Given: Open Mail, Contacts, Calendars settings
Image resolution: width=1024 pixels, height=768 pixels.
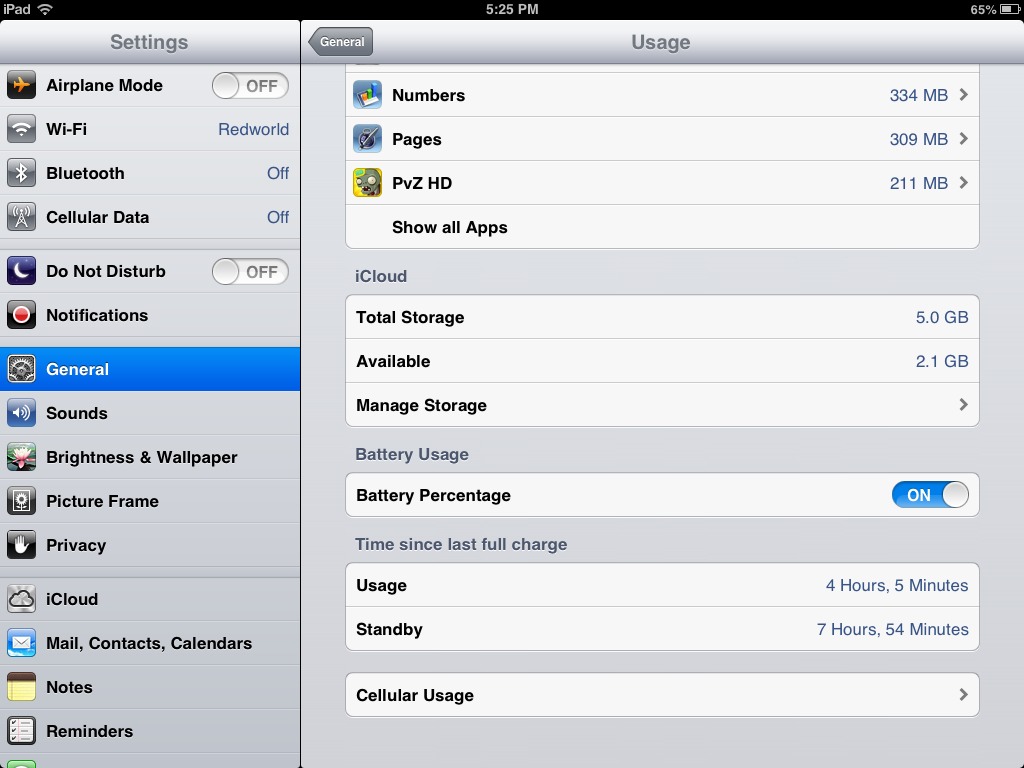Looking at the screenshot, I should pos(150,643).
